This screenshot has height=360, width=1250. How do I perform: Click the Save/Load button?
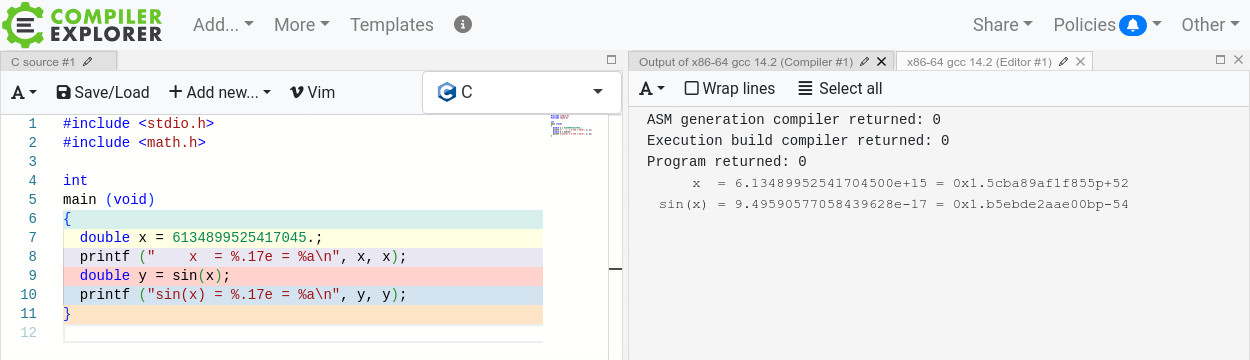102,92
